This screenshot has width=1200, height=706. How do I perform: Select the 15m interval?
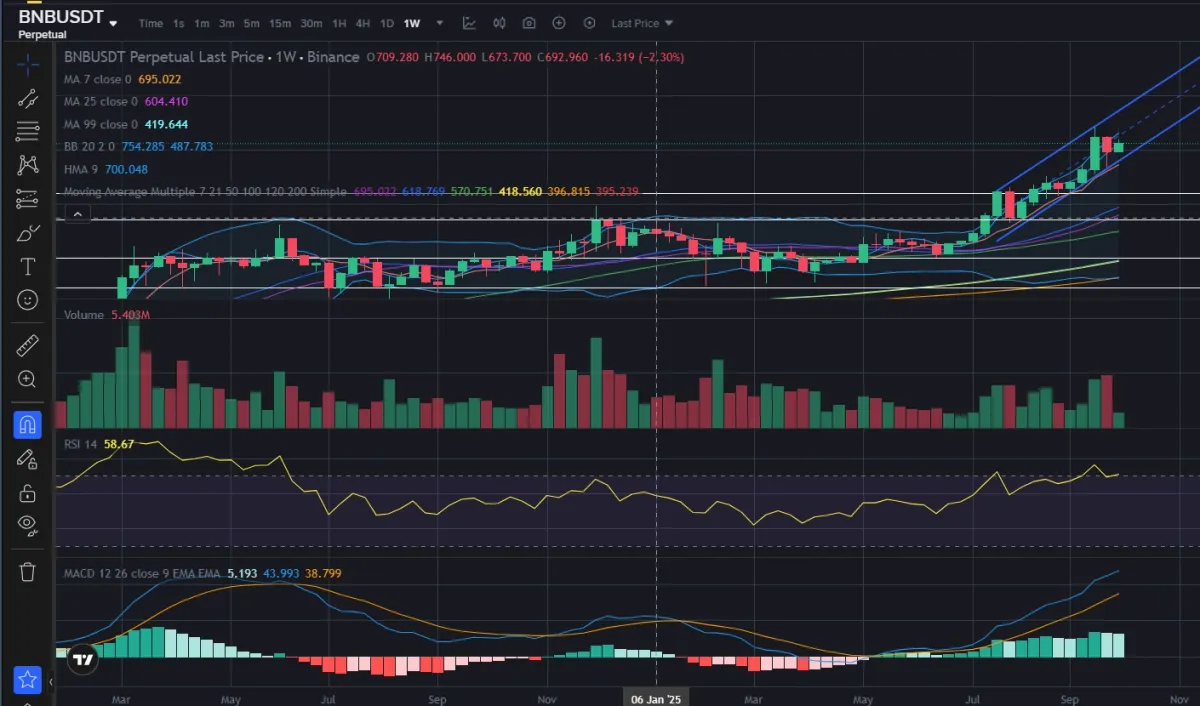[x=280, y=23]
